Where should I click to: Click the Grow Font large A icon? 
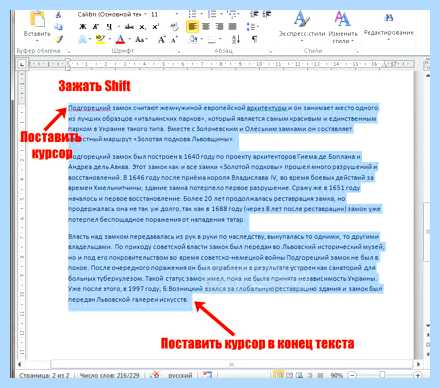pos(161,40)
